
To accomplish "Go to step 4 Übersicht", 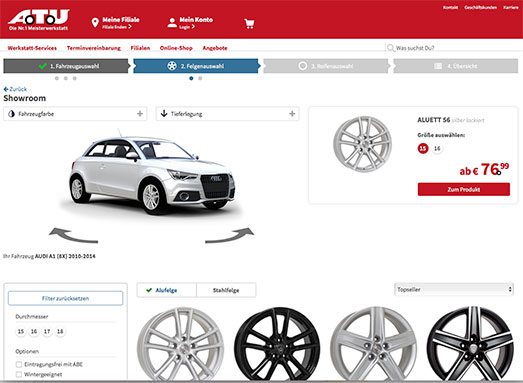I will [456, 66].
